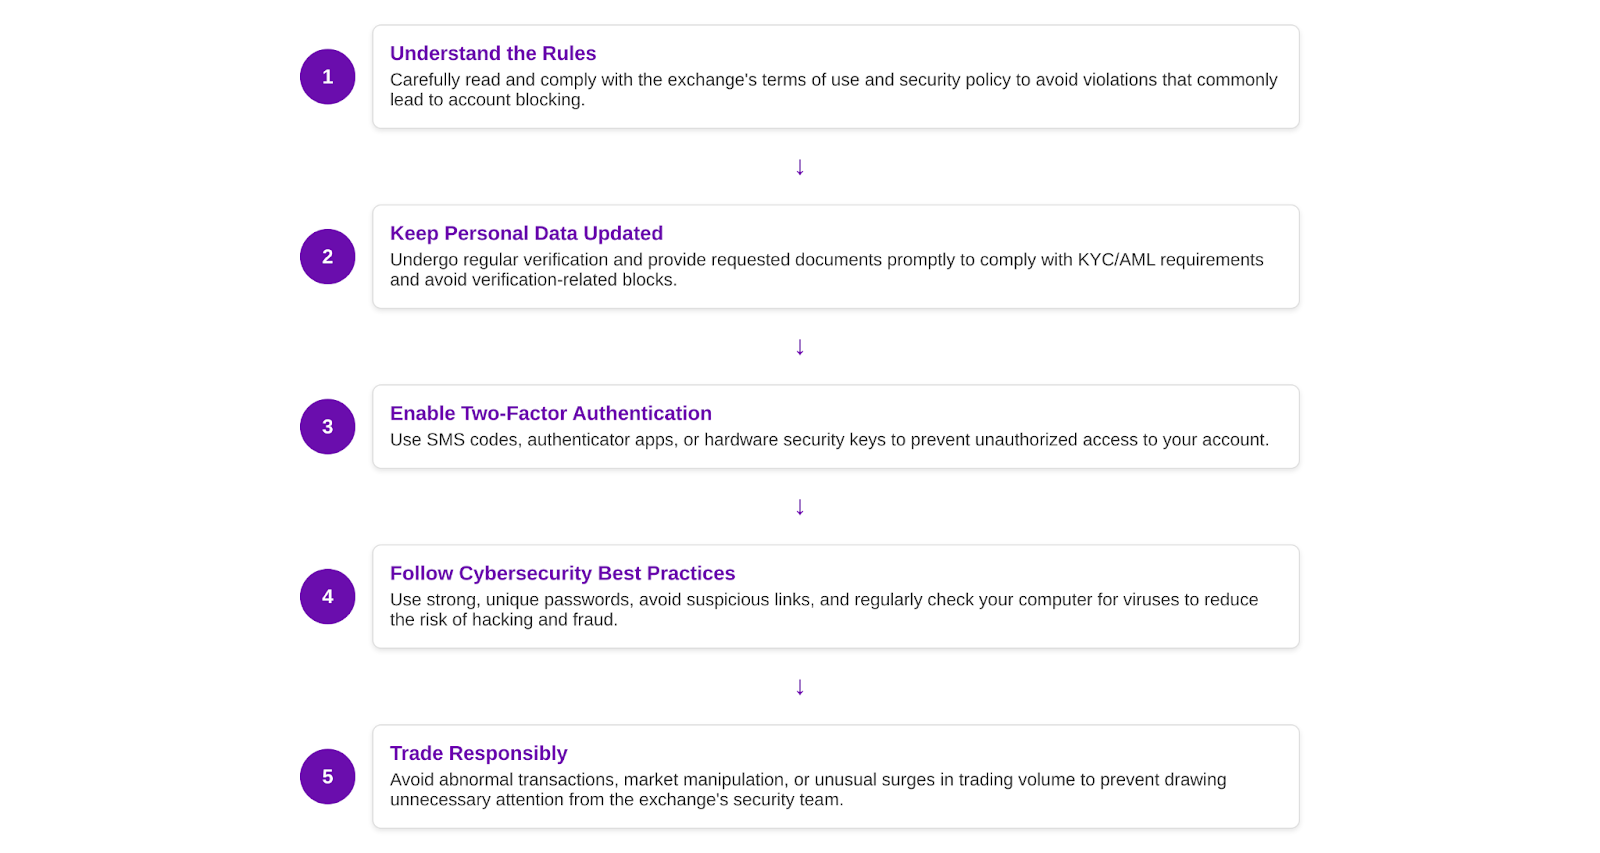This screenshot has height=853, width=1600.
Task: Click the market manipulation description text
Action: (x=808, y=790)
